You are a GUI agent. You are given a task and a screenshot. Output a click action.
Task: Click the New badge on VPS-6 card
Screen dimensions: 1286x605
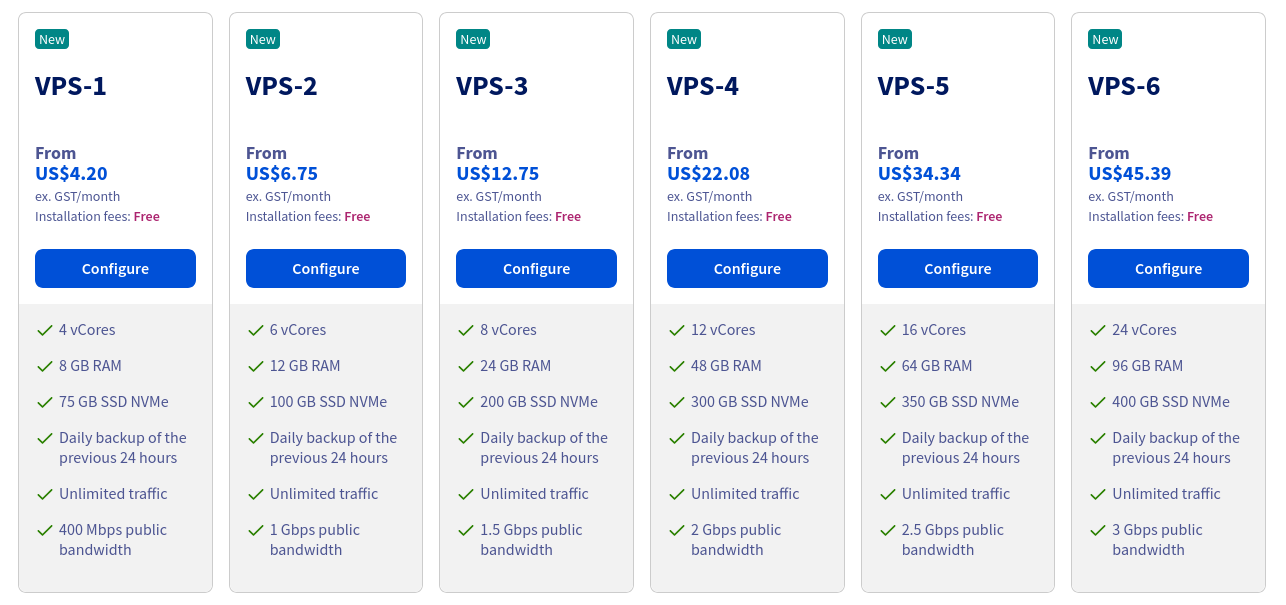pyautogui.click(x=1105, y=40)
